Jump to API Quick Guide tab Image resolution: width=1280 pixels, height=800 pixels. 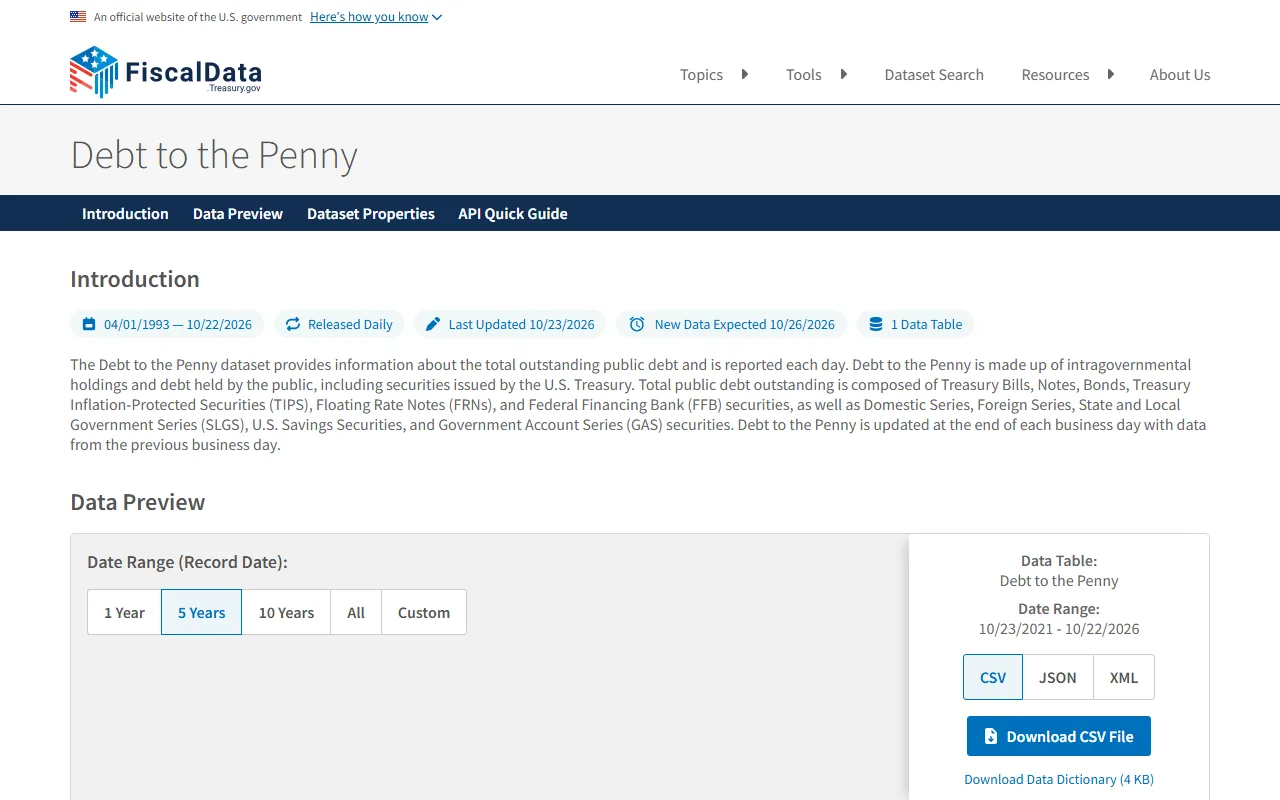click(513, 213)
